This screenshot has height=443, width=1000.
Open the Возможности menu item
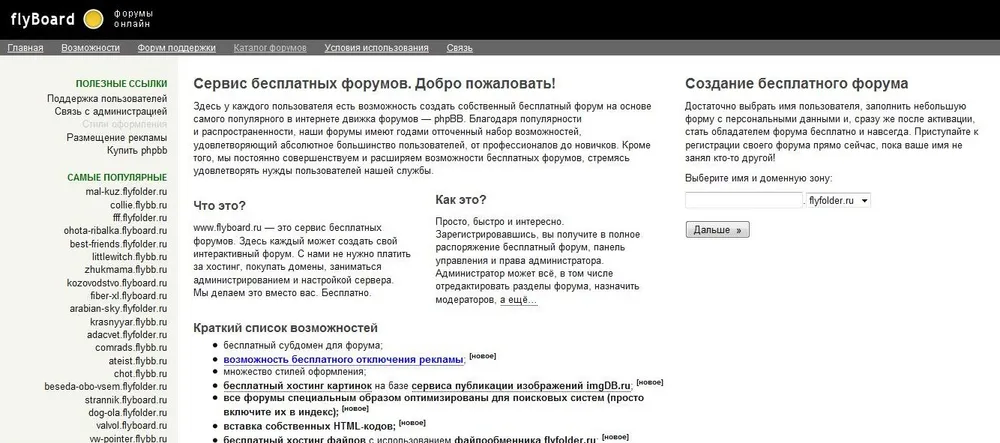coord(90,48)
